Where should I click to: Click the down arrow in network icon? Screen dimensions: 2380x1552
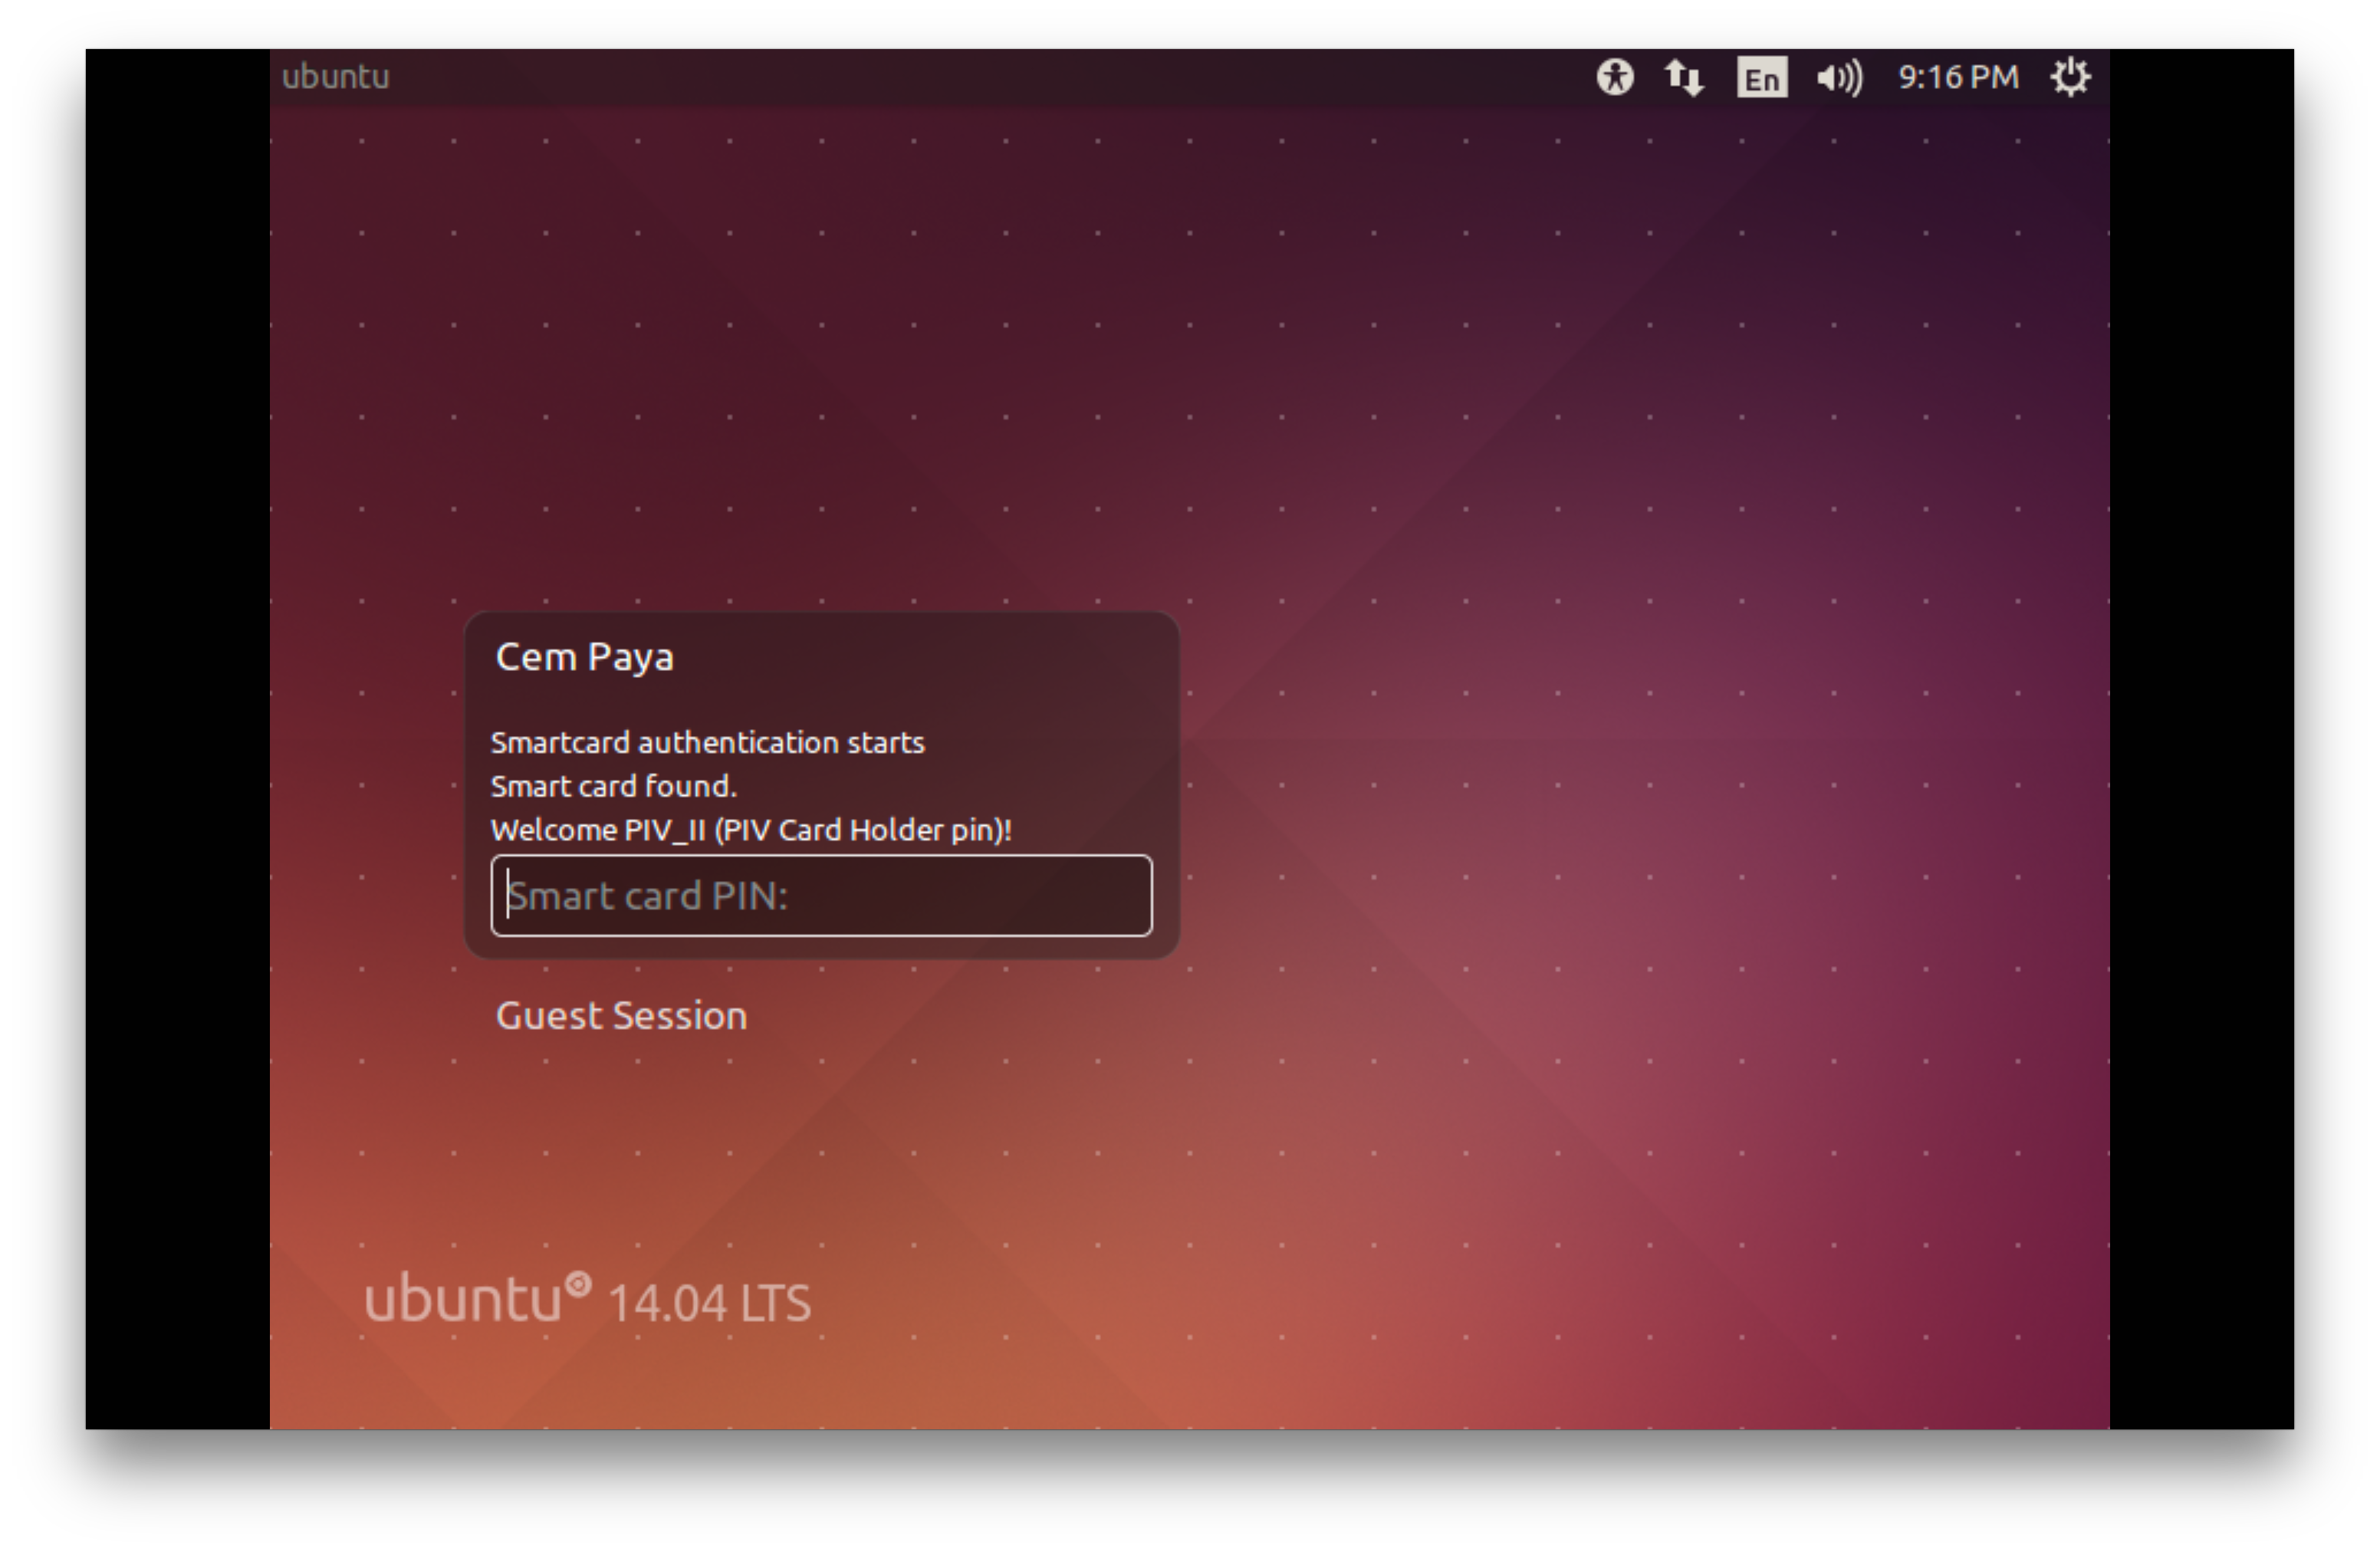(1694, 84)
